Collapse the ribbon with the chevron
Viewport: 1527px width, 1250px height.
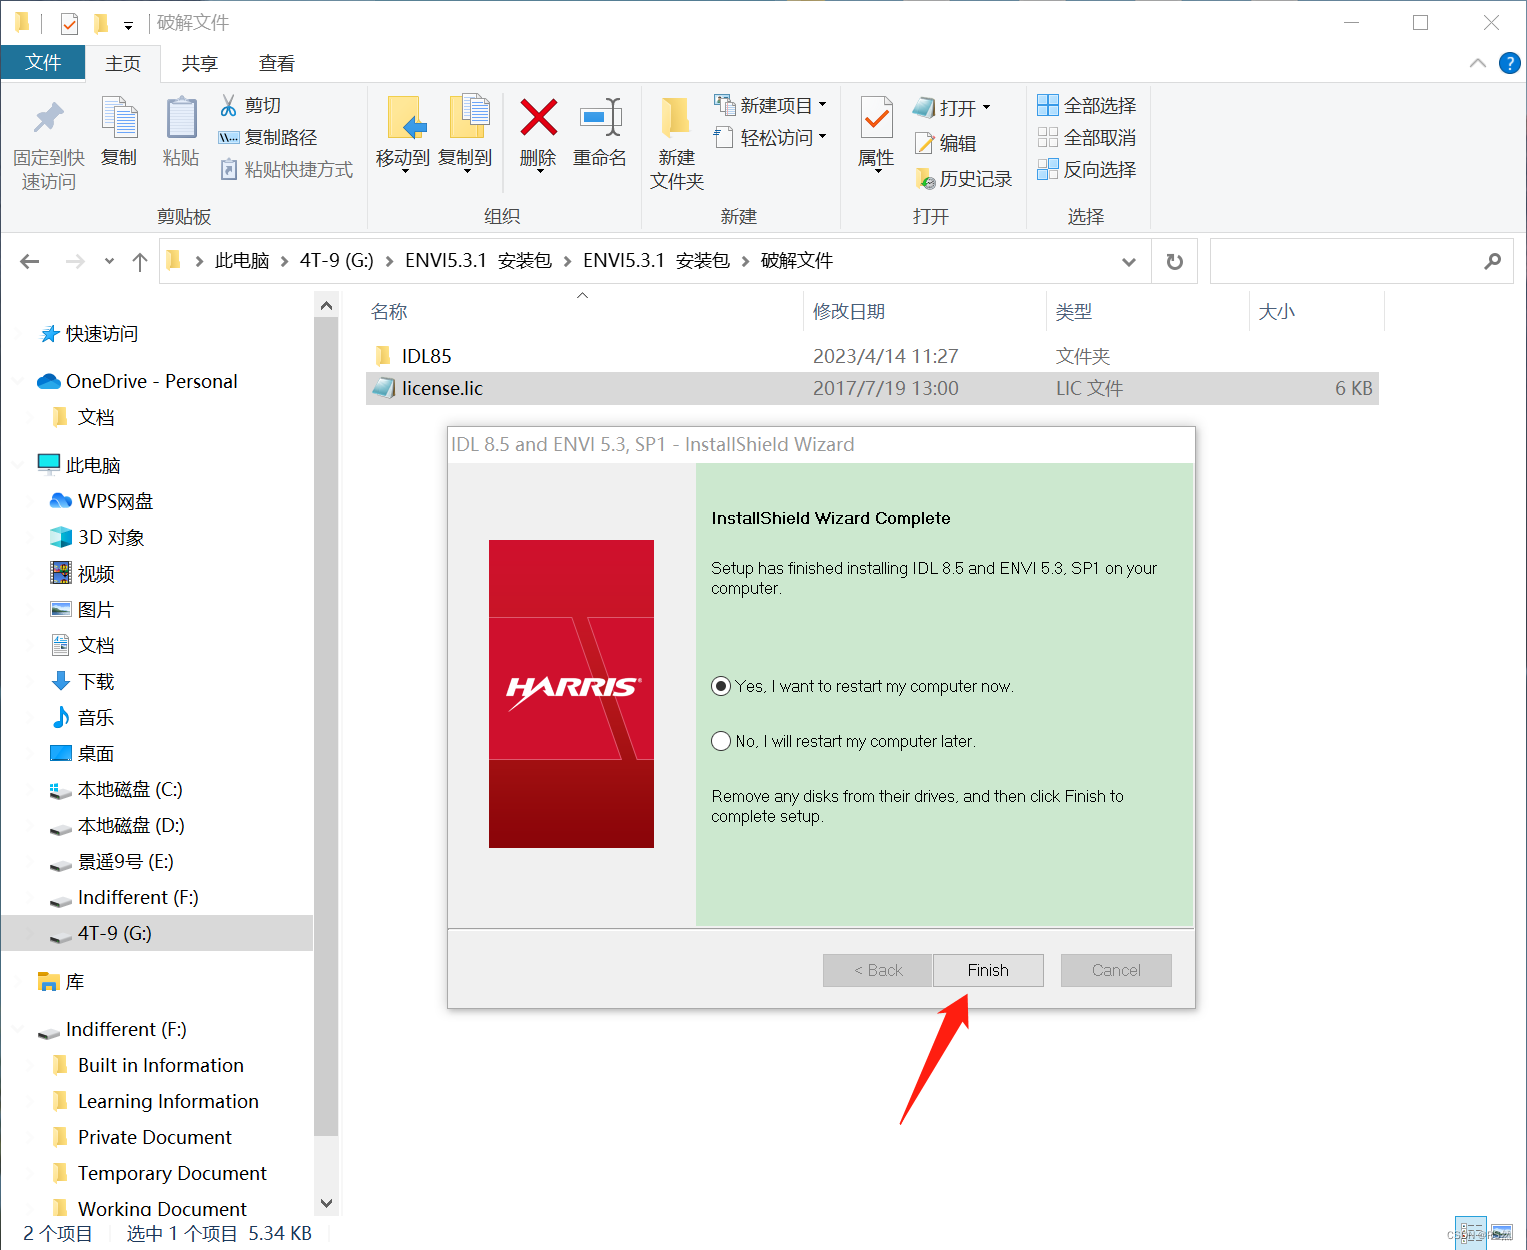coord(1478,63)
